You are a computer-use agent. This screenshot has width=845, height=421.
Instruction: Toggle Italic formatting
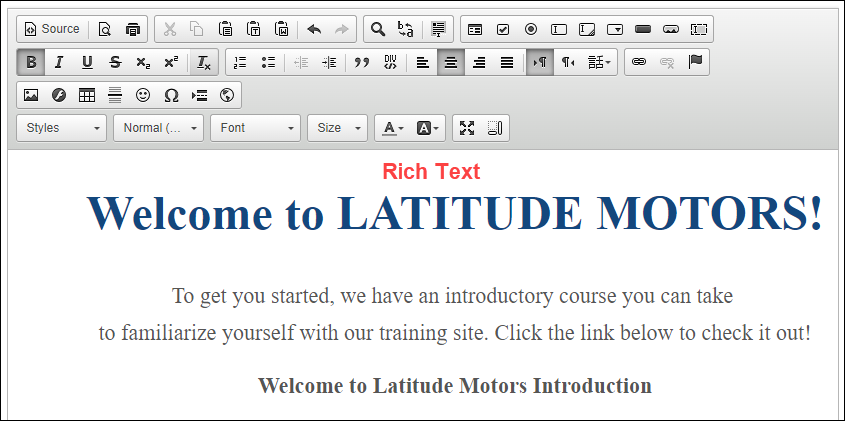[59, 62]
